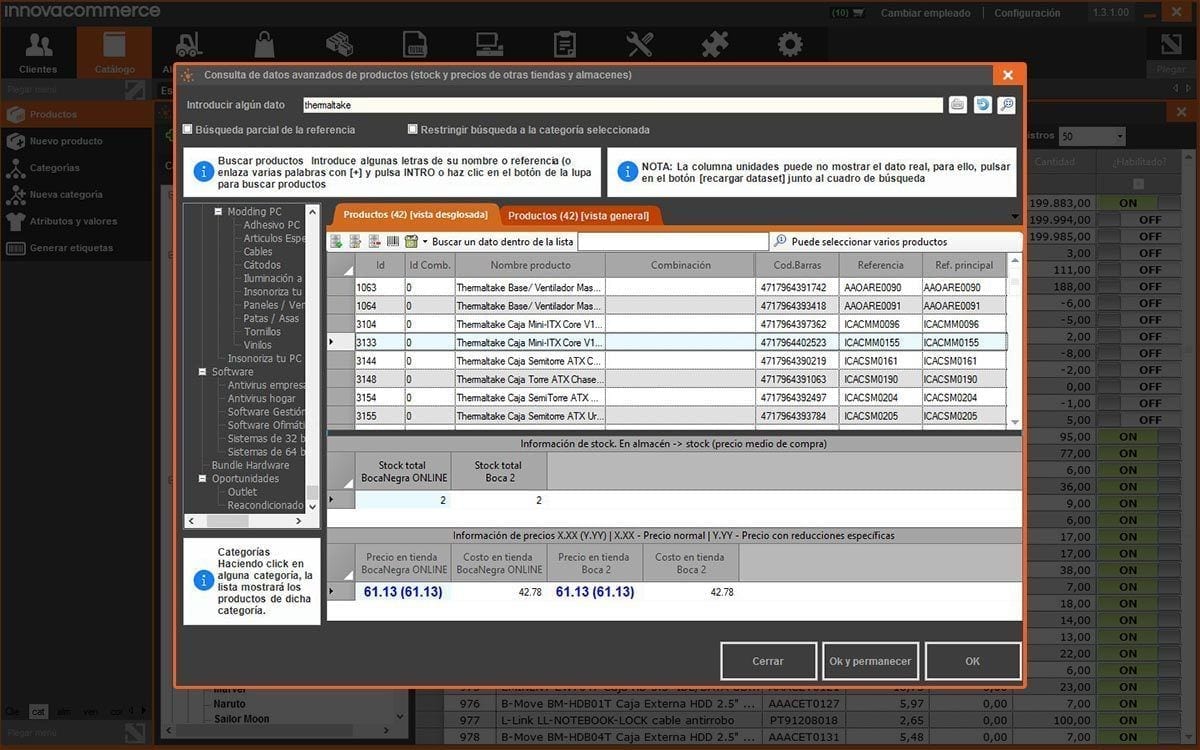Click the clear search eraser icon
1200x750 pixels.
[958, 105]
